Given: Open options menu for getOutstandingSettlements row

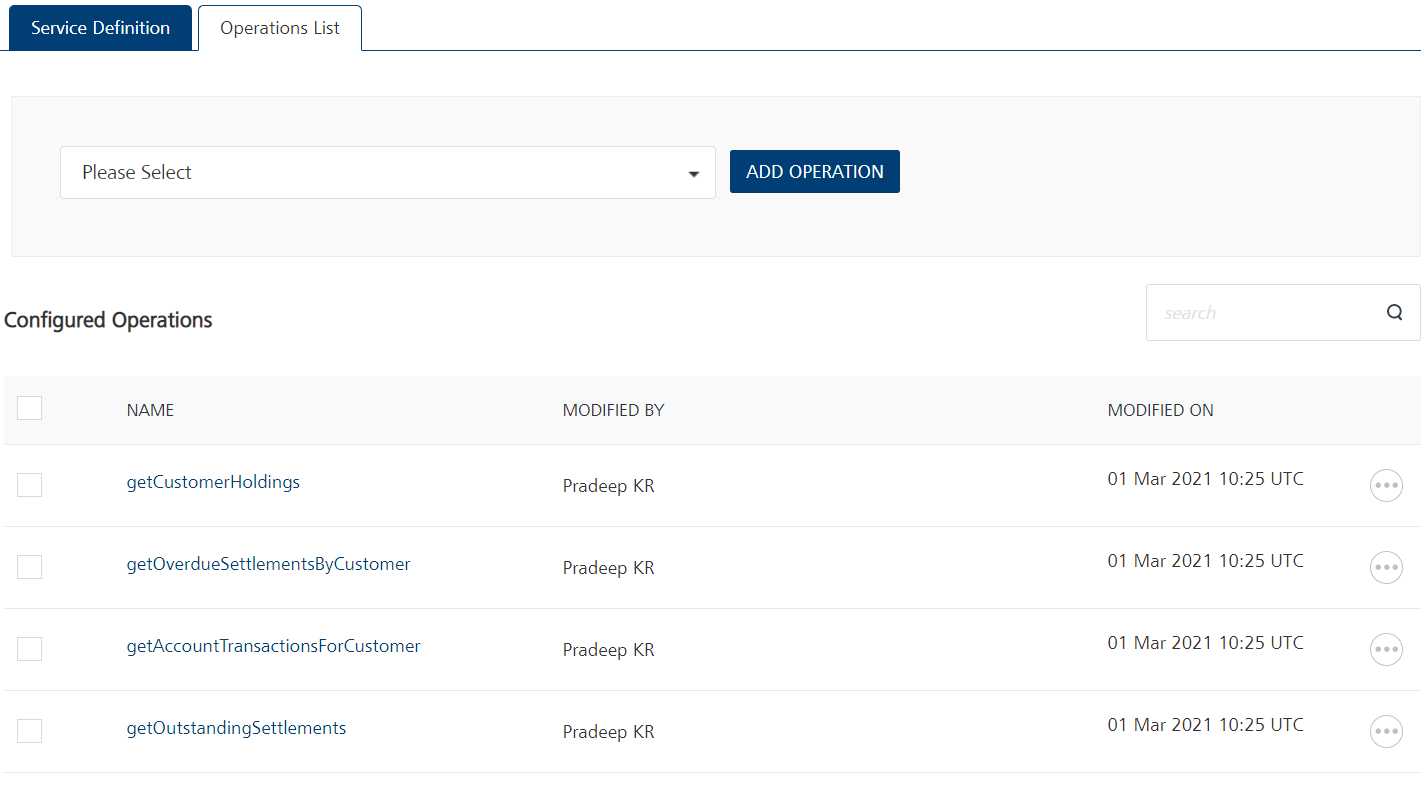Looking at the screenshot, I should coord(1385,731).
